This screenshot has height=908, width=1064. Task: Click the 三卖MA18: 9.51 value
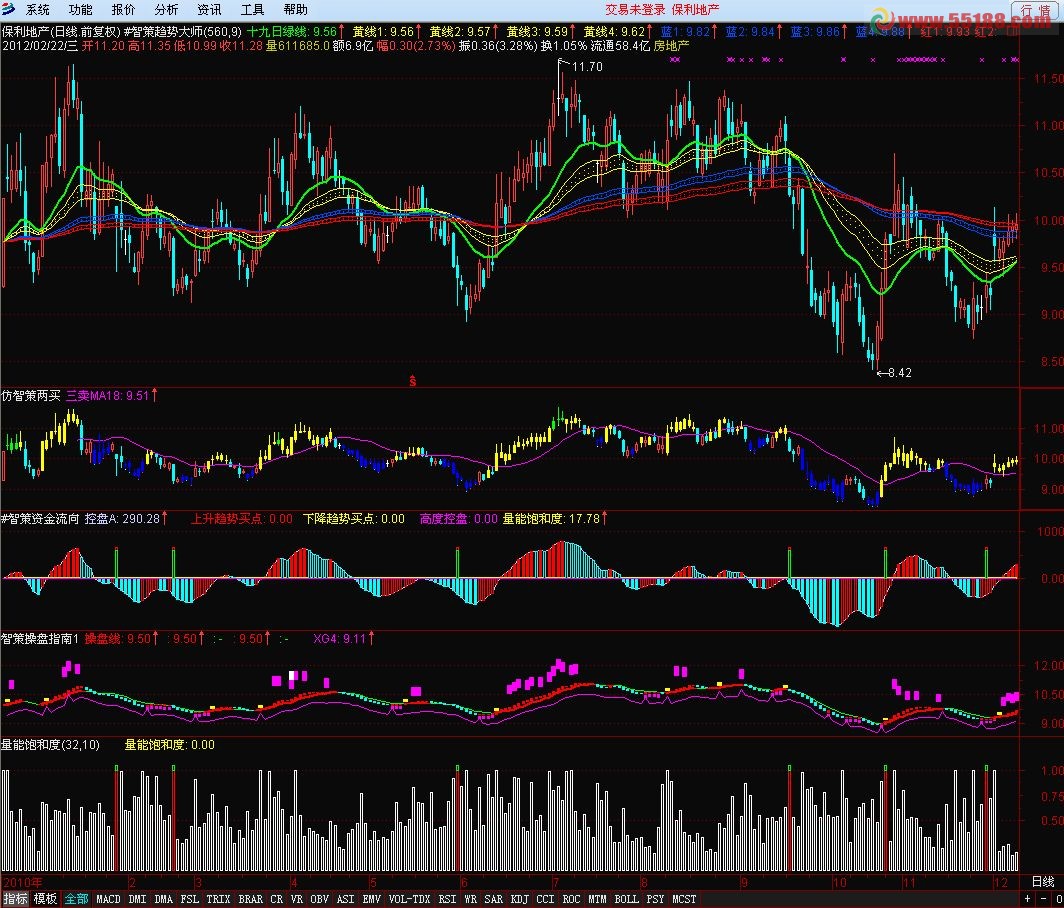click(x=107, y=395)
